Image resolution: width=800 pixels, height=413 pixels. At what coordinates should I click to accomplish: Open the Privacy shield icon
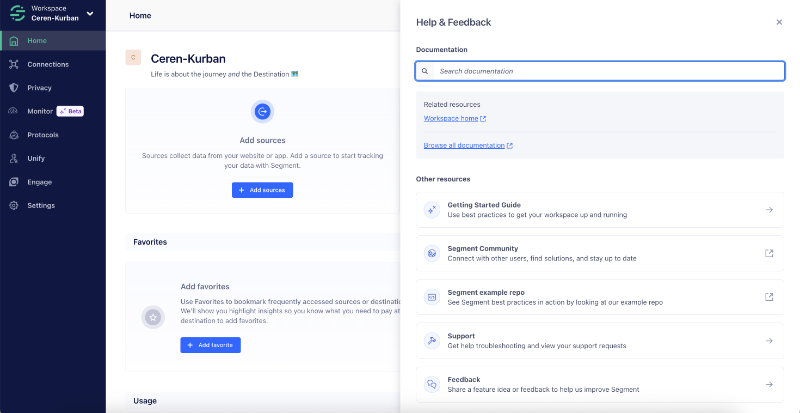14,88
